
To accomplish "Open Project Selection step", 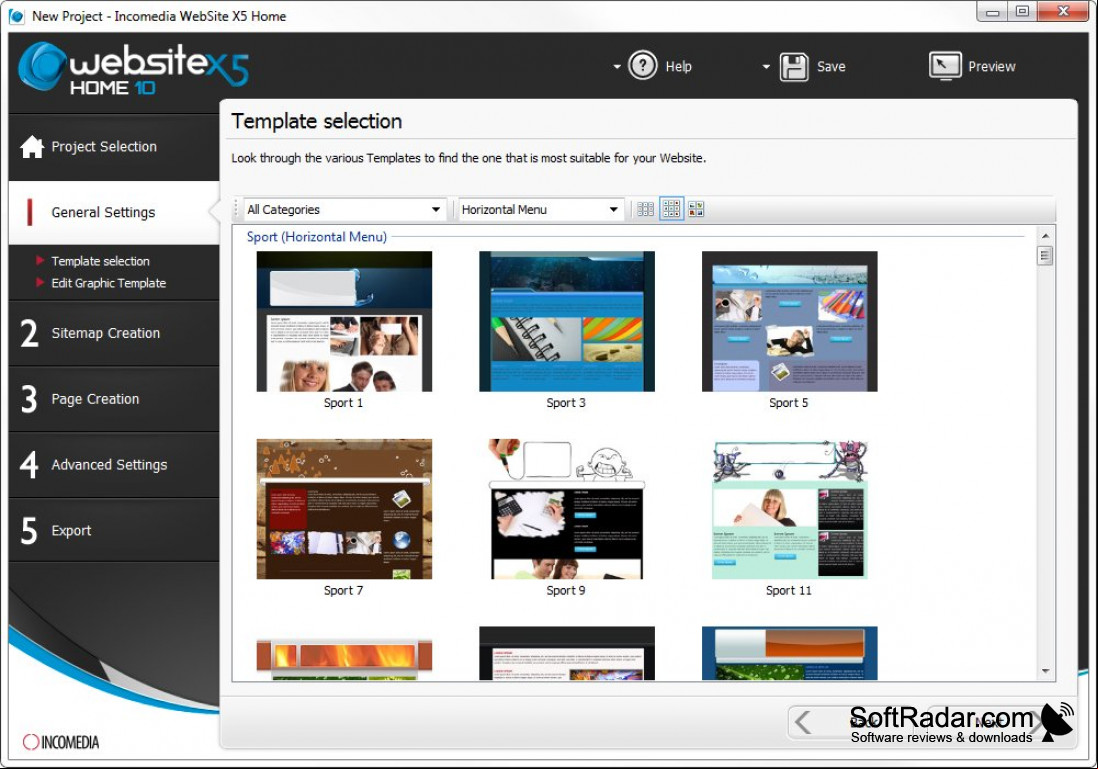I will pyautogui.click(x=114, y=147).
